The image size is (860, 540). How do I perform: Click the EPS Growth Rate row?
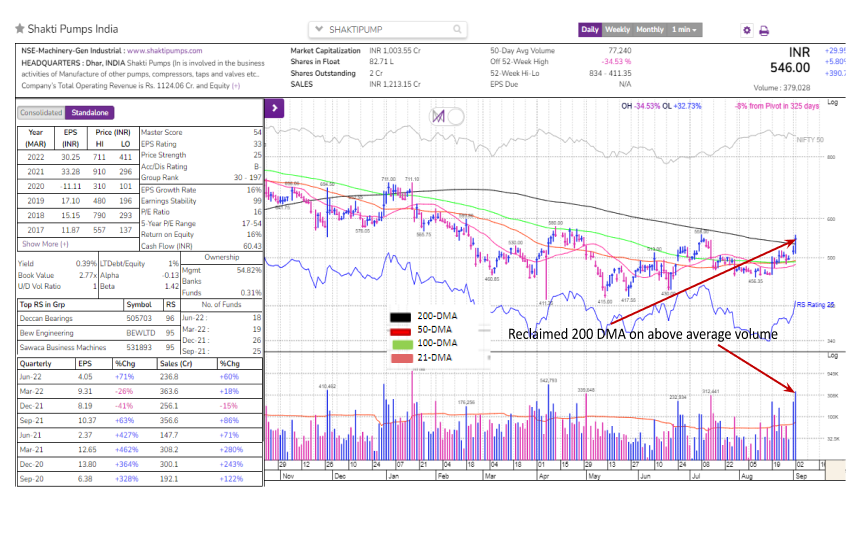(201, 190)
